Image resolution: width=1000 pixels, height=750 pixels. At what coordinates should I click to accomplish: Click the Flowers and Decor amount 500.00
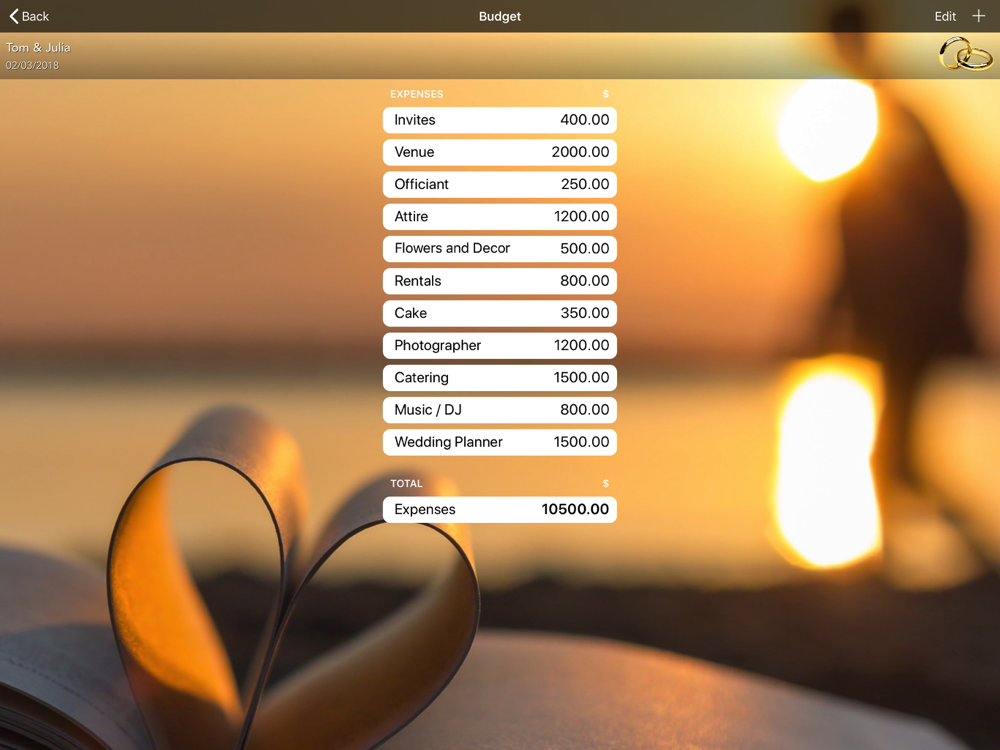(x=585, y=249)
